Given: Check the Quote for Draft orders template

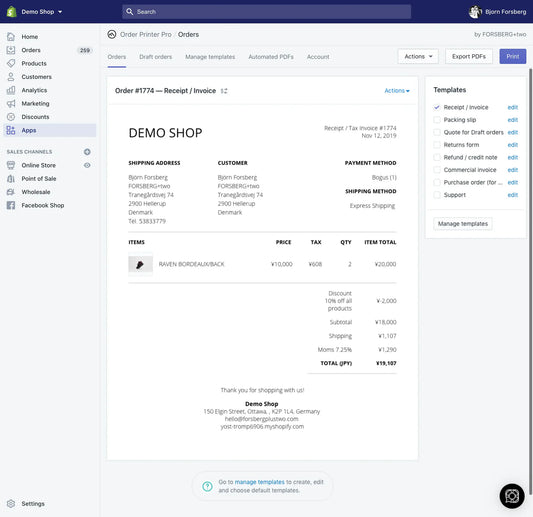Looking at the screenshot, I should 437,132.
